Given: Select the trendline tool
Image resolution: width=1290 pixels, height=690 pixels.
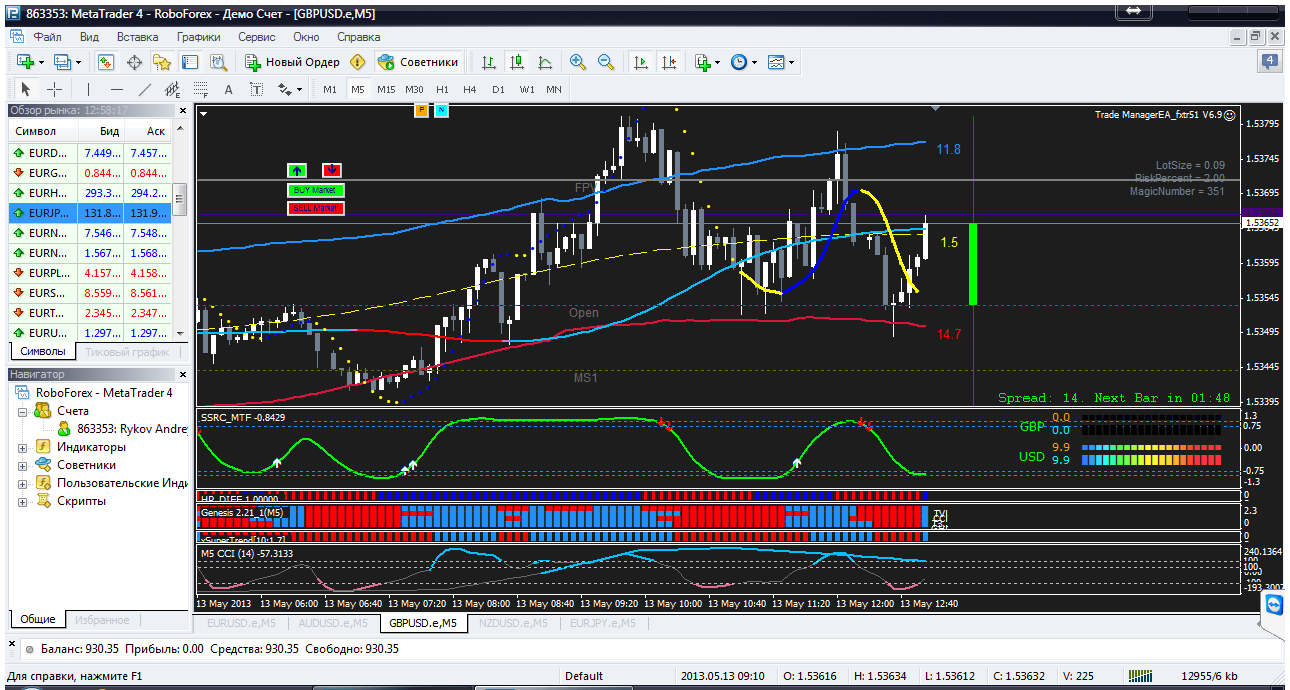Looking at the screenshot, I should (144, 89).
